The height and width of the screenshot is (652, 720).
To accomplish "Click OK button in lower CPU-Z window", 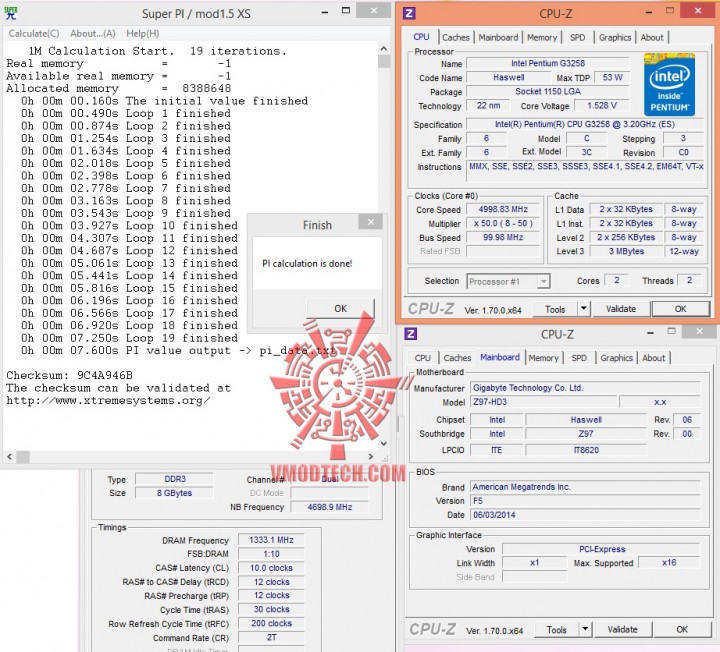I will pos(682,630).
